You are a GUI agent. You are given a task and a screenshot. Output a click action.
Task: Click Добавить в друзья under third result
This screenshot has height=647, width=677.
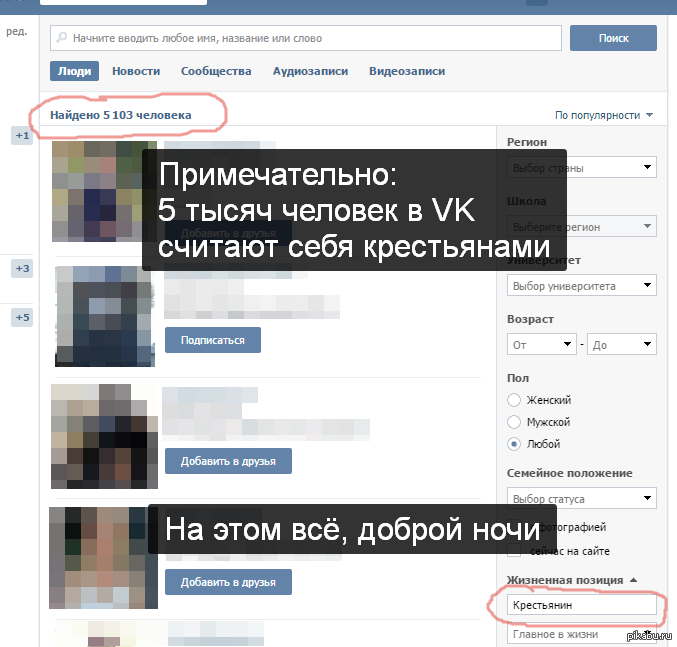228,461
